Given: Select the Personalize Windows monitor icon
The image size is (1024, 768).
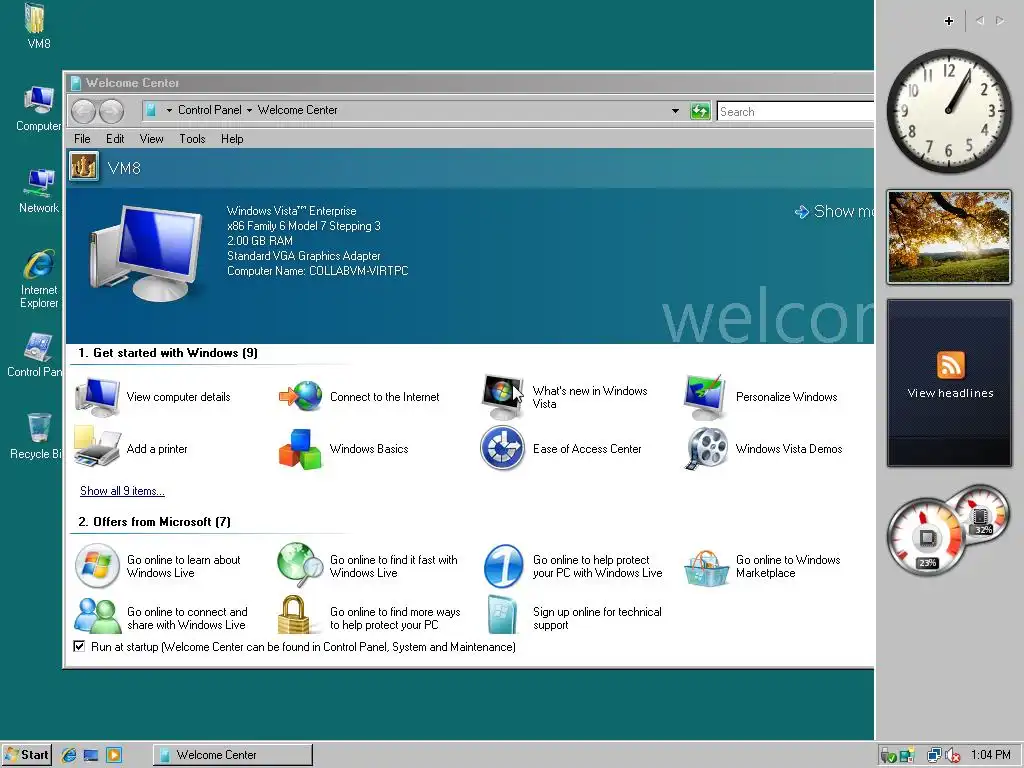Looking at the screenshot, I should [x=705, y=396].
